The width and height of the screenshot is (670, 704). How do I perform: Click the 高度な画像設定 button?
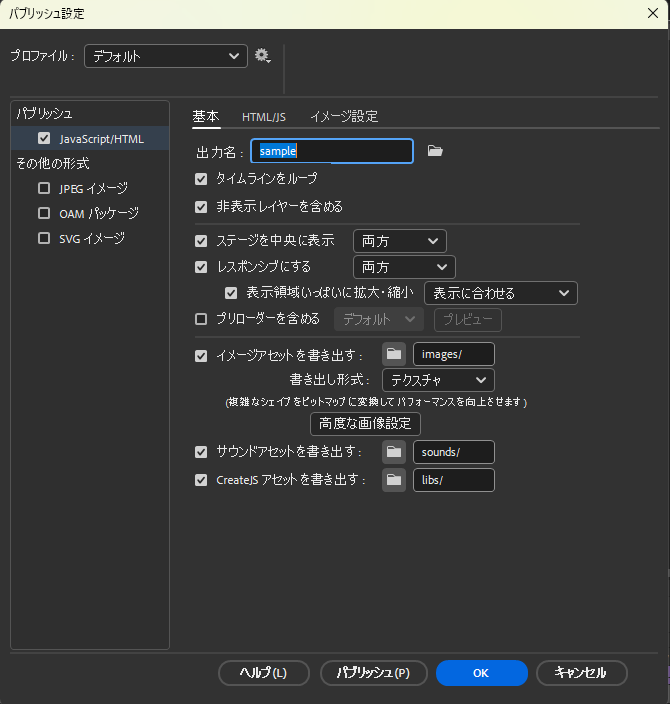click(x=365, y=423)
